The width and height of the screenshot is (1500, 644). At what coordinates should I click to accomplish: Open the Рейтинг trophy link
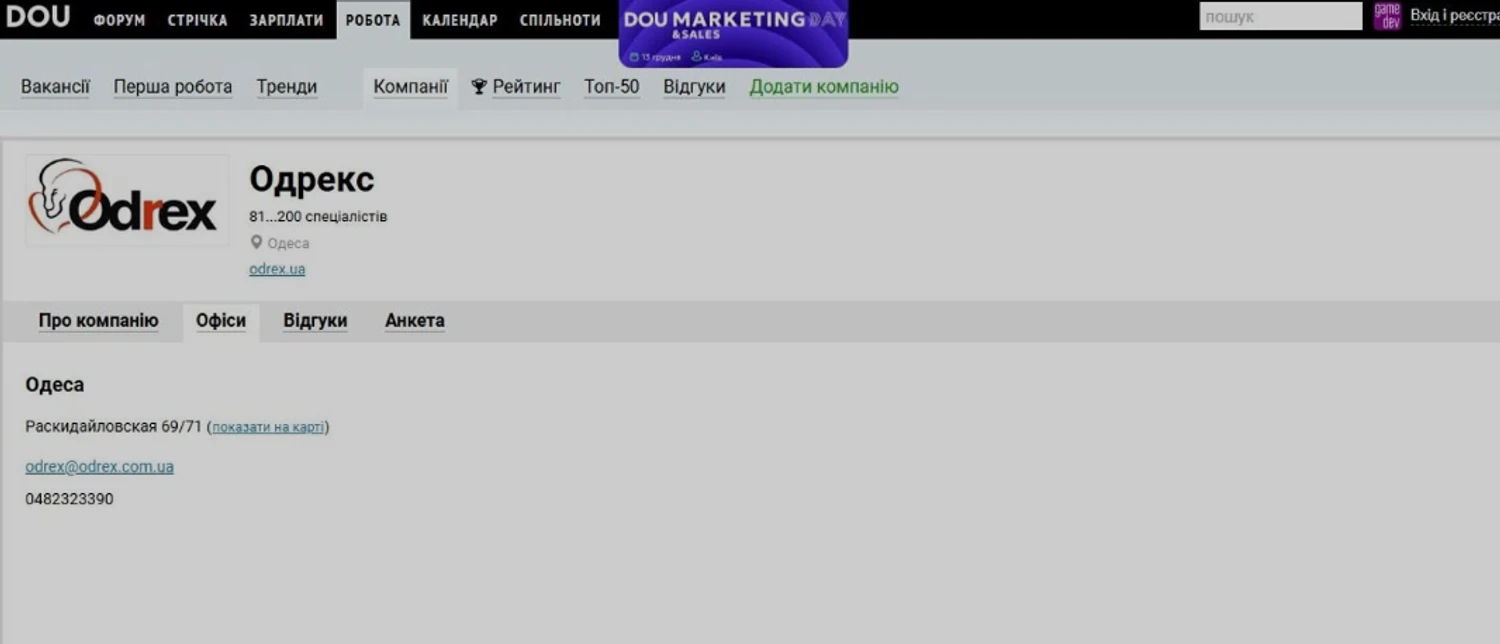(x=516, y=87)
